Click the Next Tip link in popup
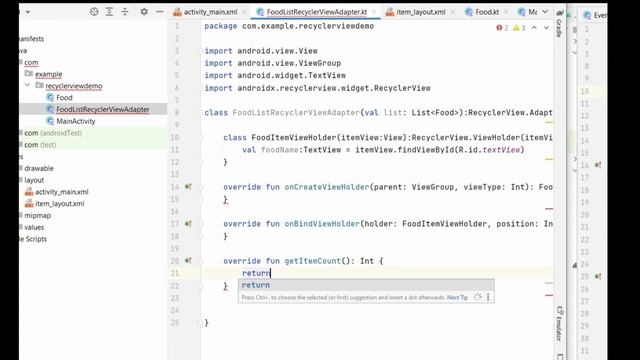The height and width of the screenshot is (360, 640). [457, 298]
